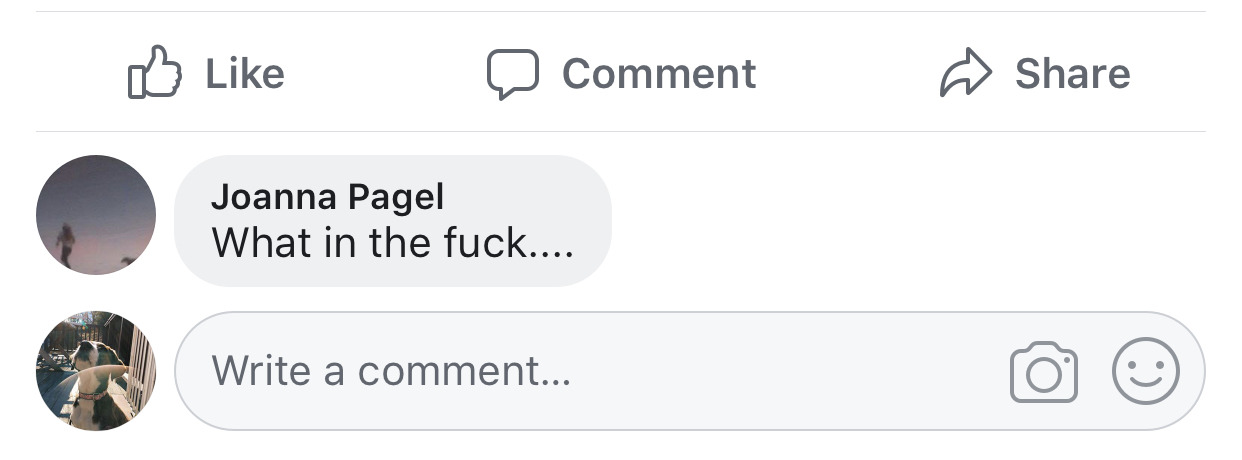Image resolution: width=1242 pixels, height=460 pixels.
Task: Click empty space between Like and Comment
Action: click(385, 74)
